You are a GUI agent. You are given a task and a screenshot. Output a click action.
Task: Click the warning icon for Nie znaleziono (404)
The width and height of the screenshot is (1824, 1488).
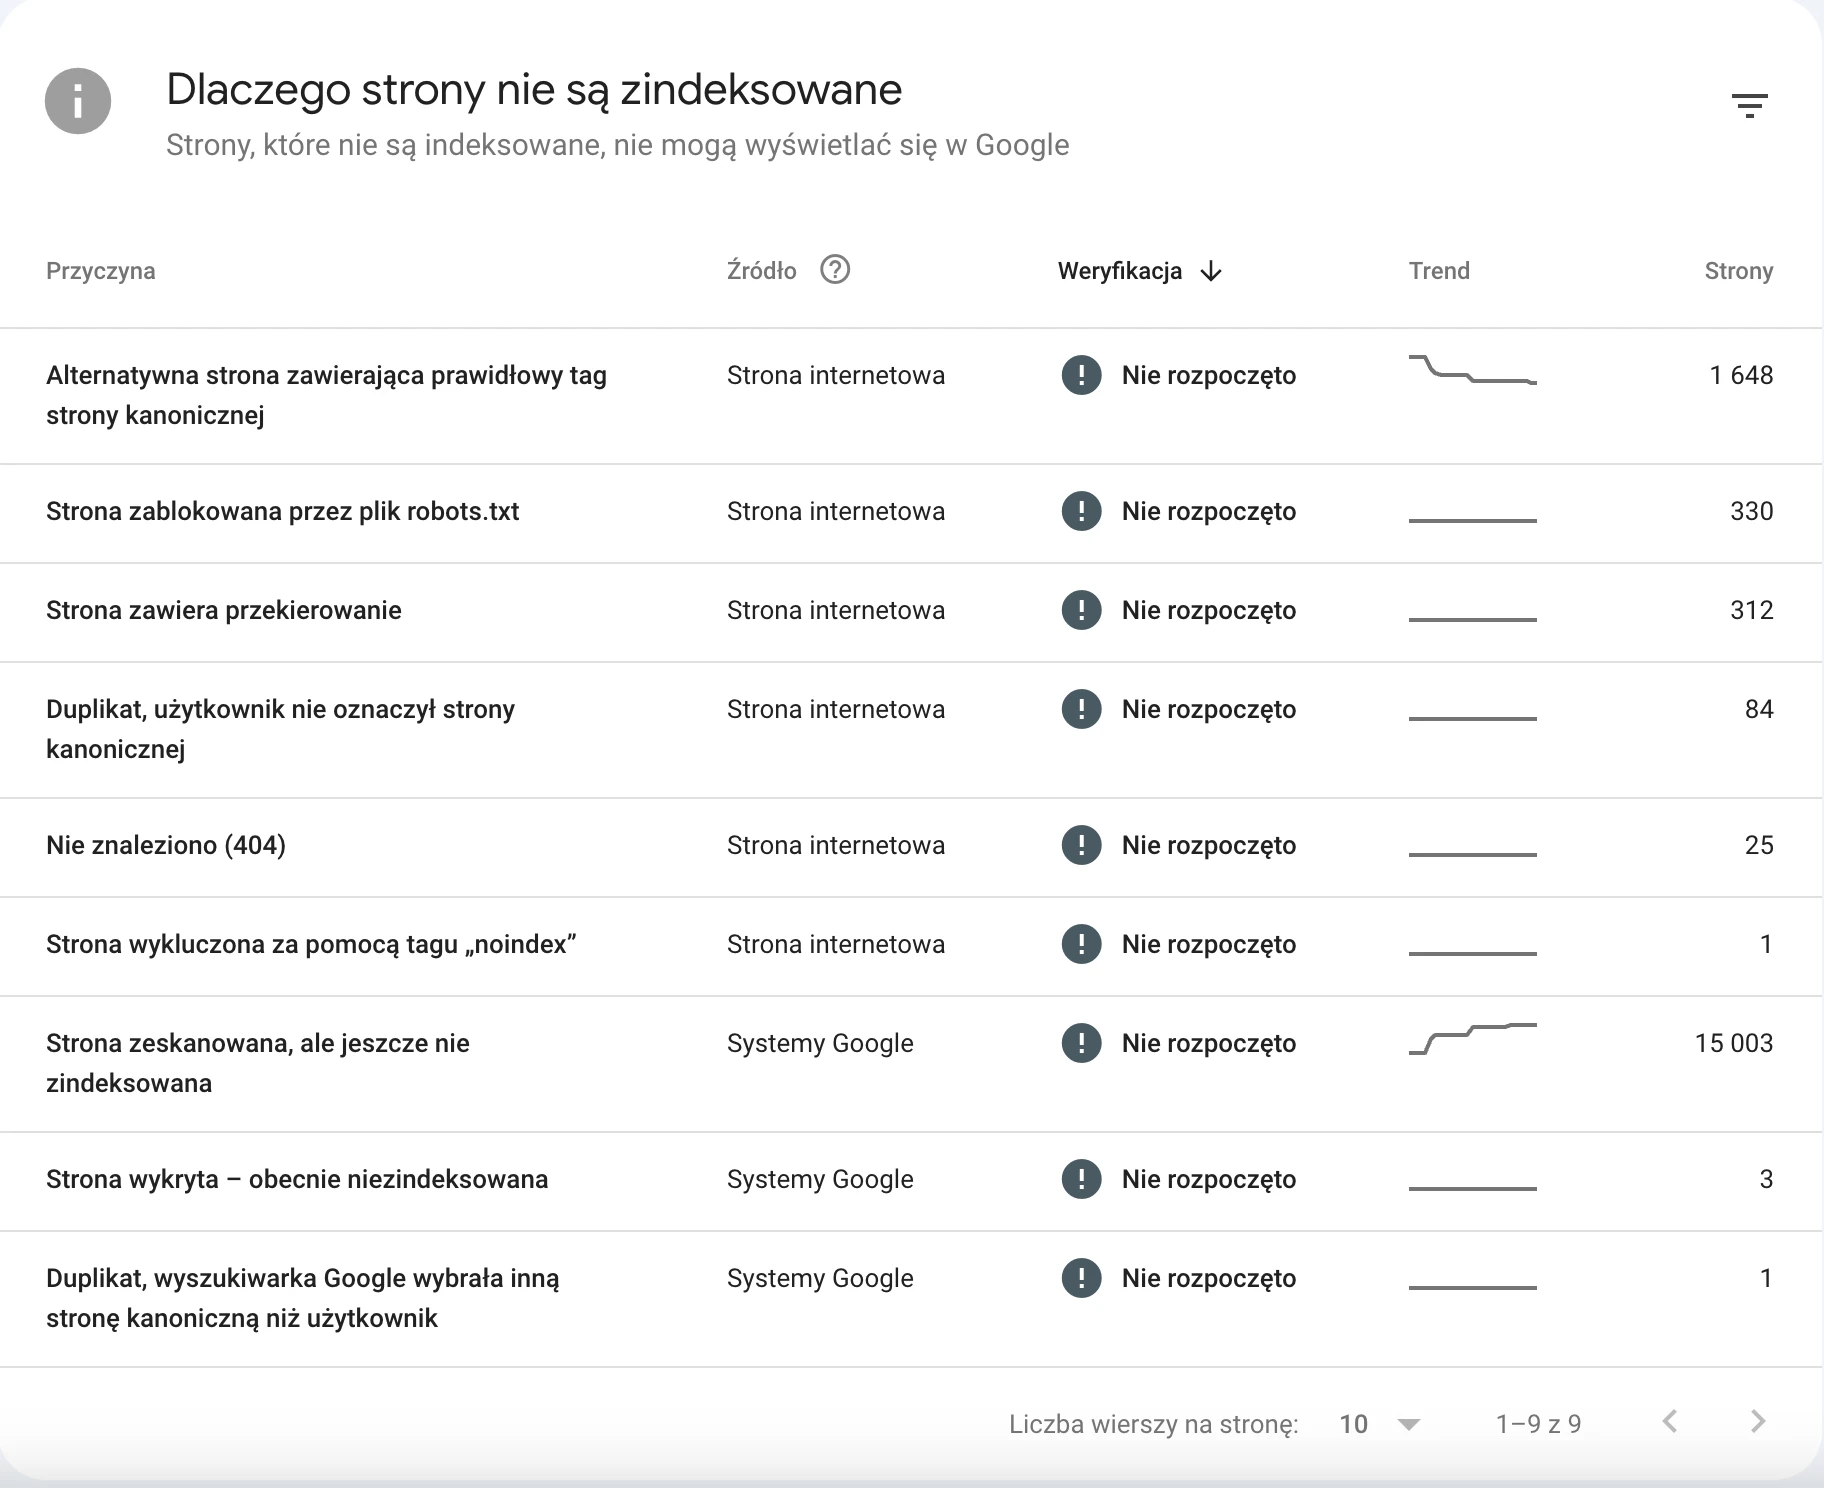(x=1082, y=845)
